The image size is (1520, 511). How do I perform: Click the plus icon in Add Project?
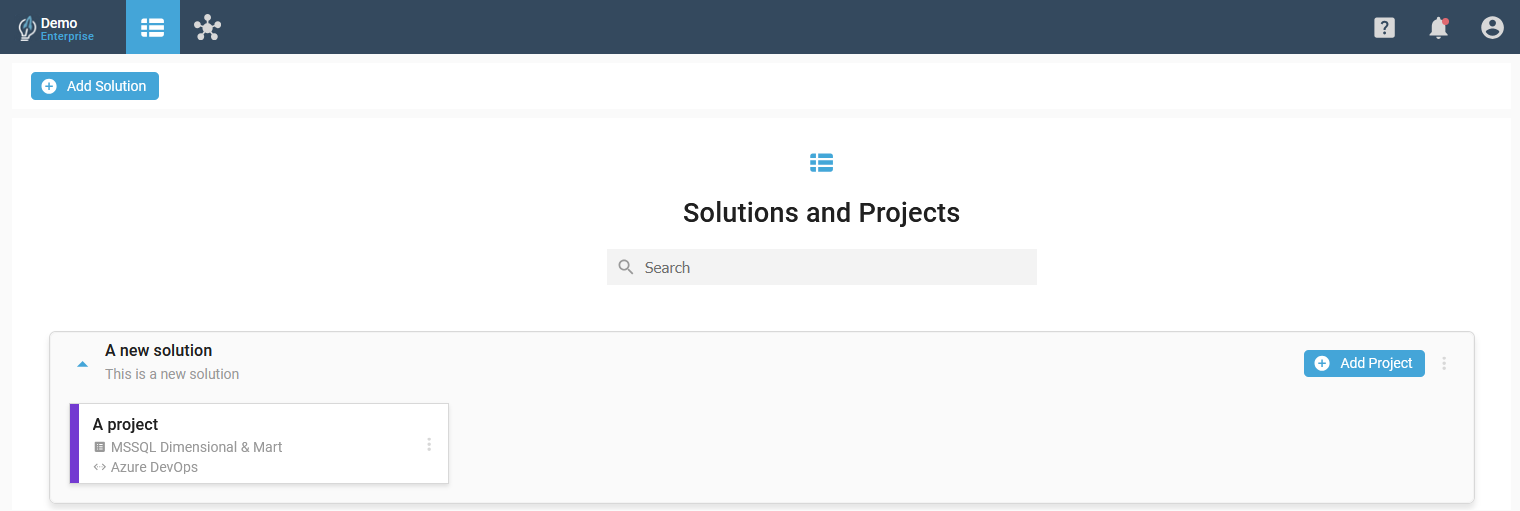click(1322, 363)
